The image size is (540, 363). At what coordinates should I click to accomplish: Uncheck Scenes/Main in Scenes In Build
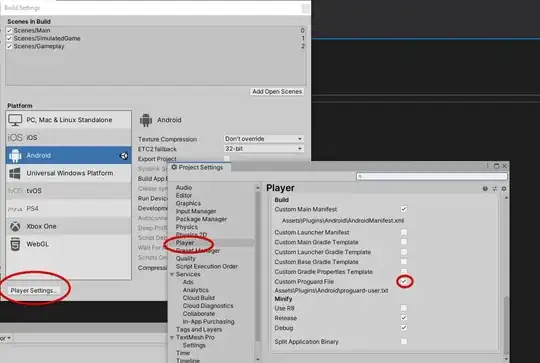(x=9, y=31)
